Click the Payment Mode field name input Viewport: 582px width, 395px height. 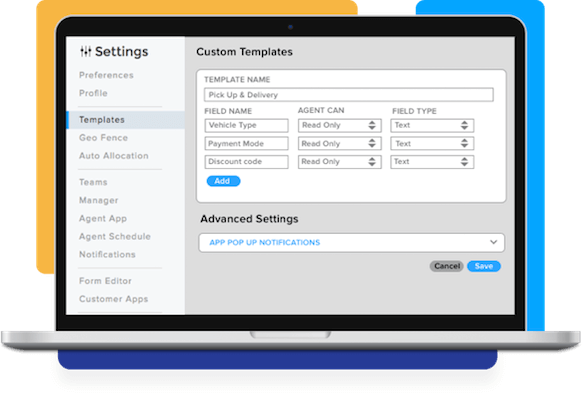pyautogui.click(x=246, y=144)
